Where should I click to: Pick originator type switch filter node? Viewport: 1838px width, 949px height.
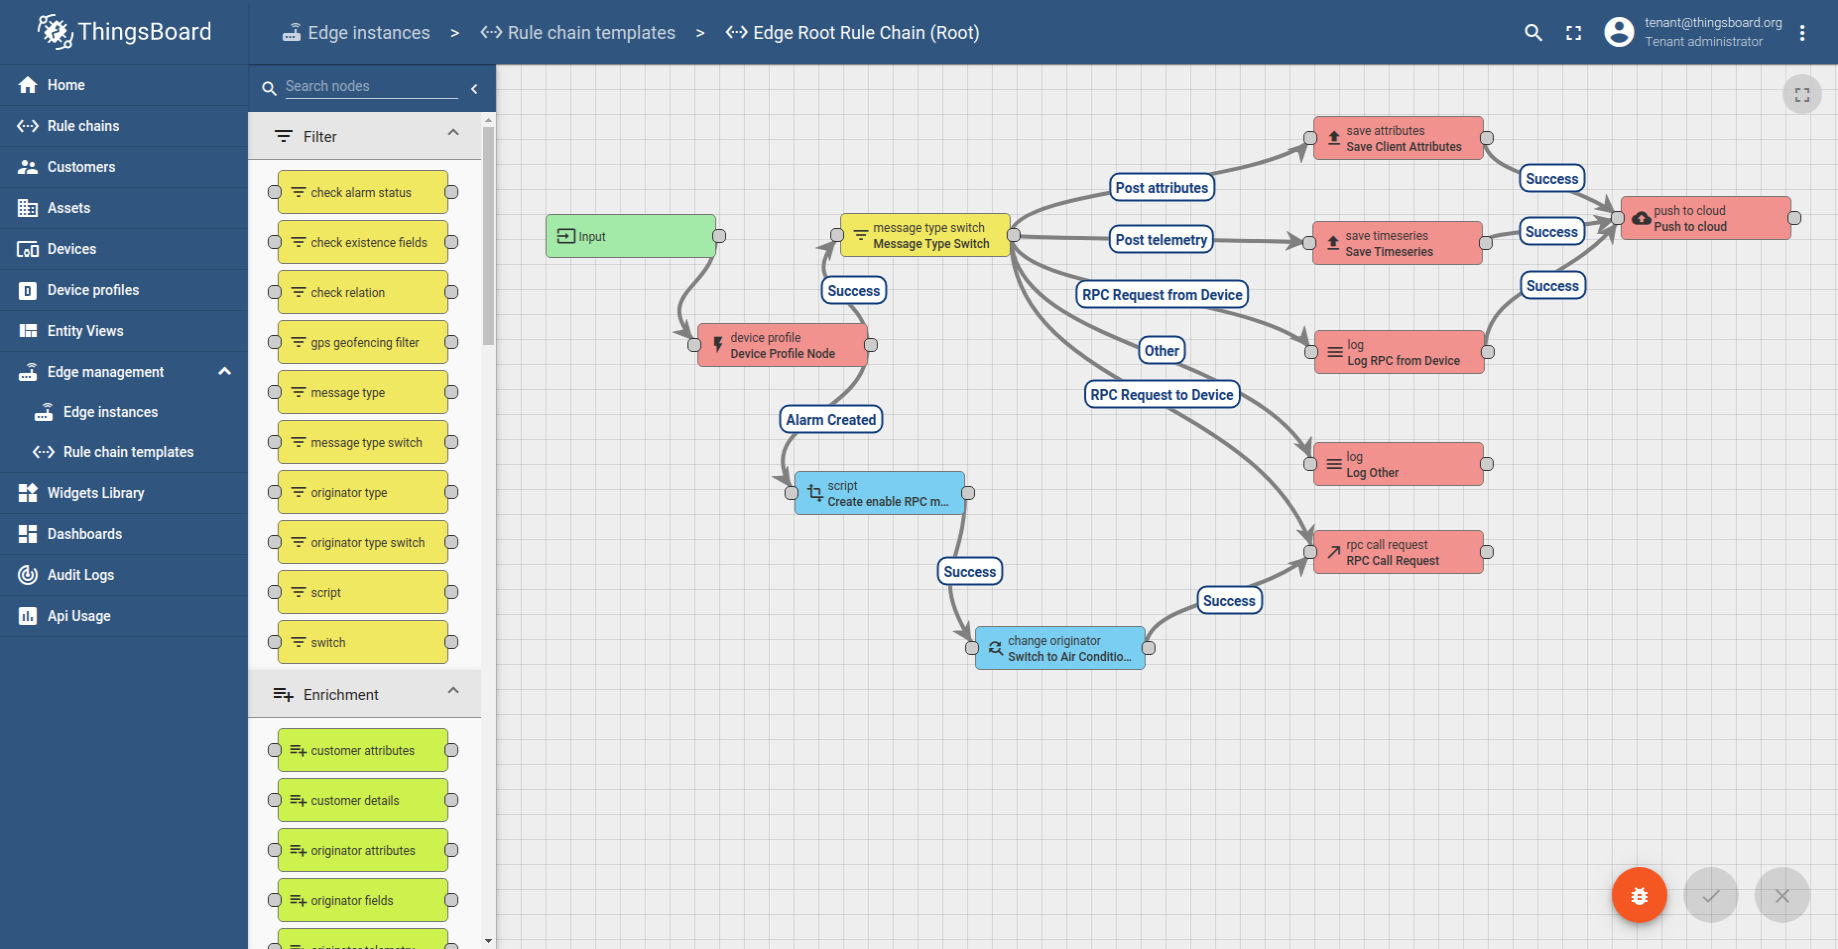click(363, 542)
